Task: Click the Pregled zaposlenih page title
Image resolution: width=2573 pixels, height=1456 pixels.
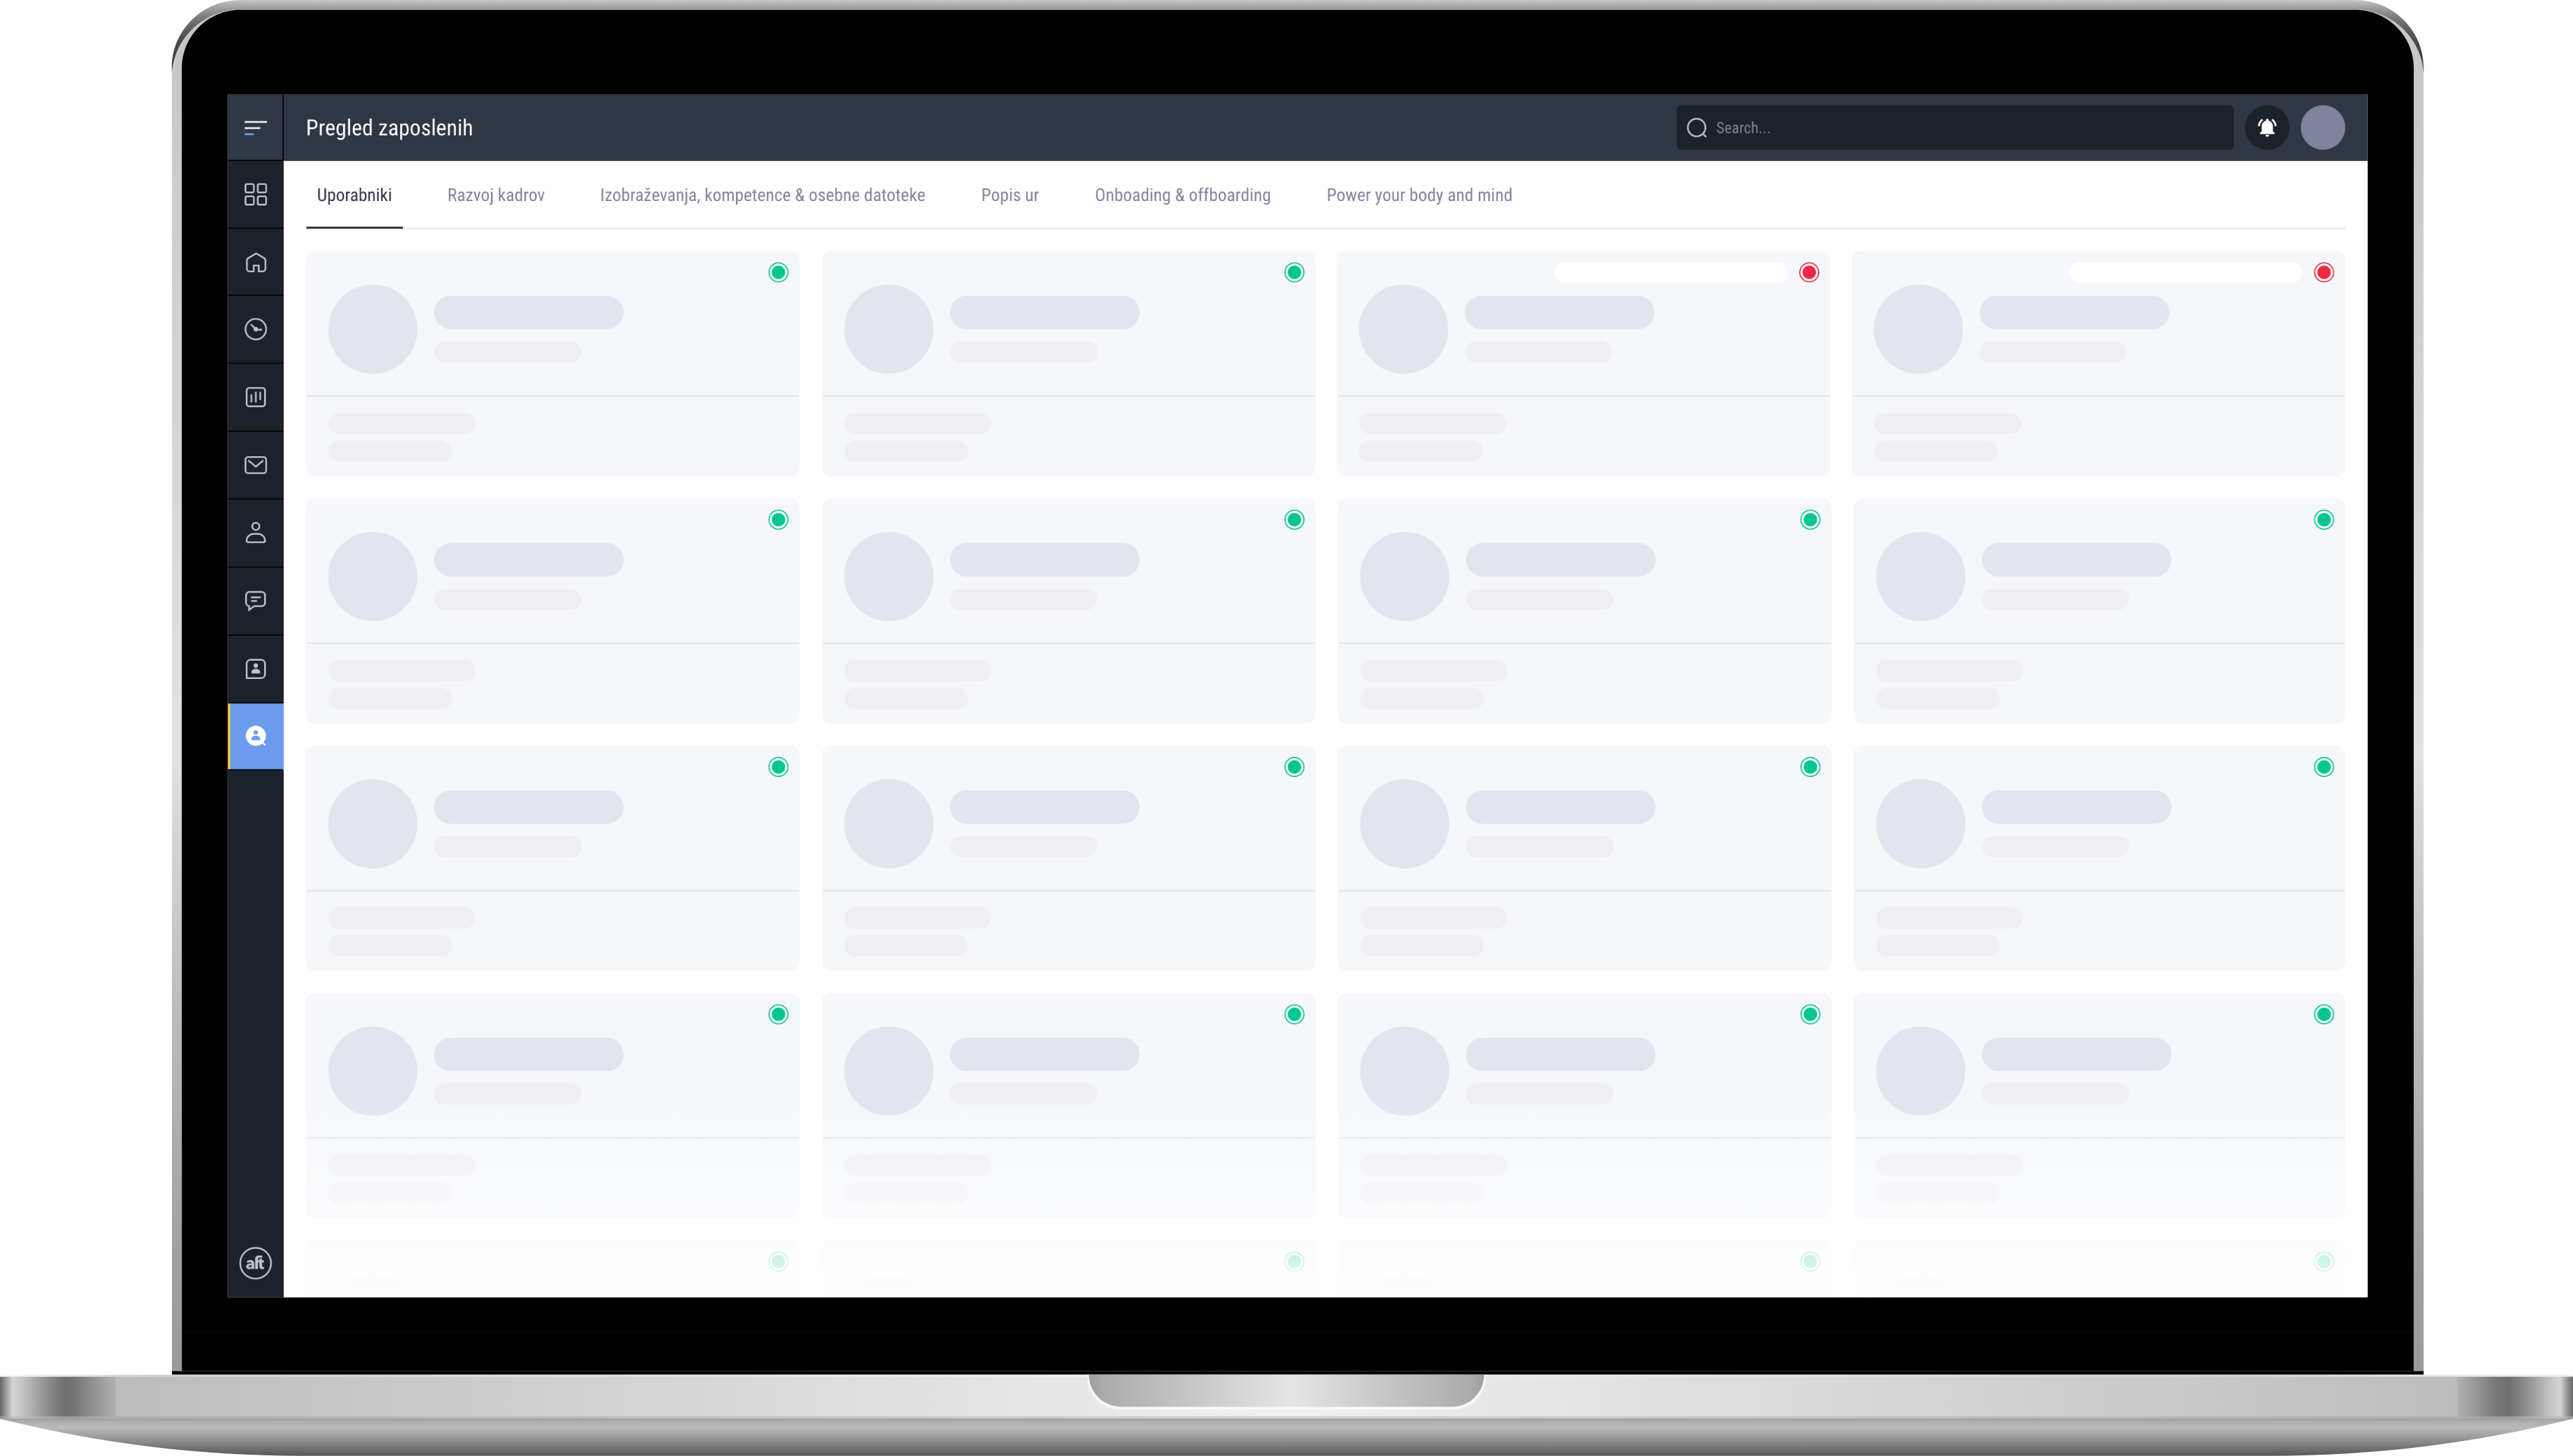Action: (x=389, y=128)
